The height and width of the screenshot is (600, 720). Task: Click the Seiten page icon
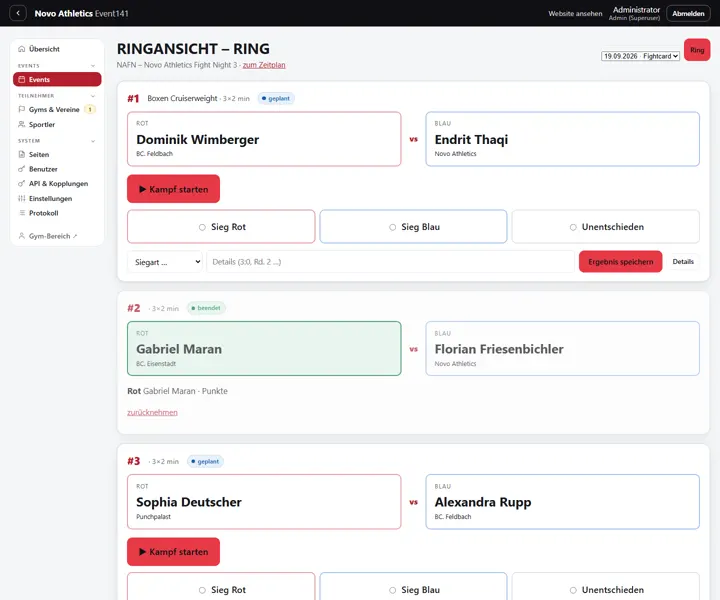pyautogui.click(x=22, y=154)
